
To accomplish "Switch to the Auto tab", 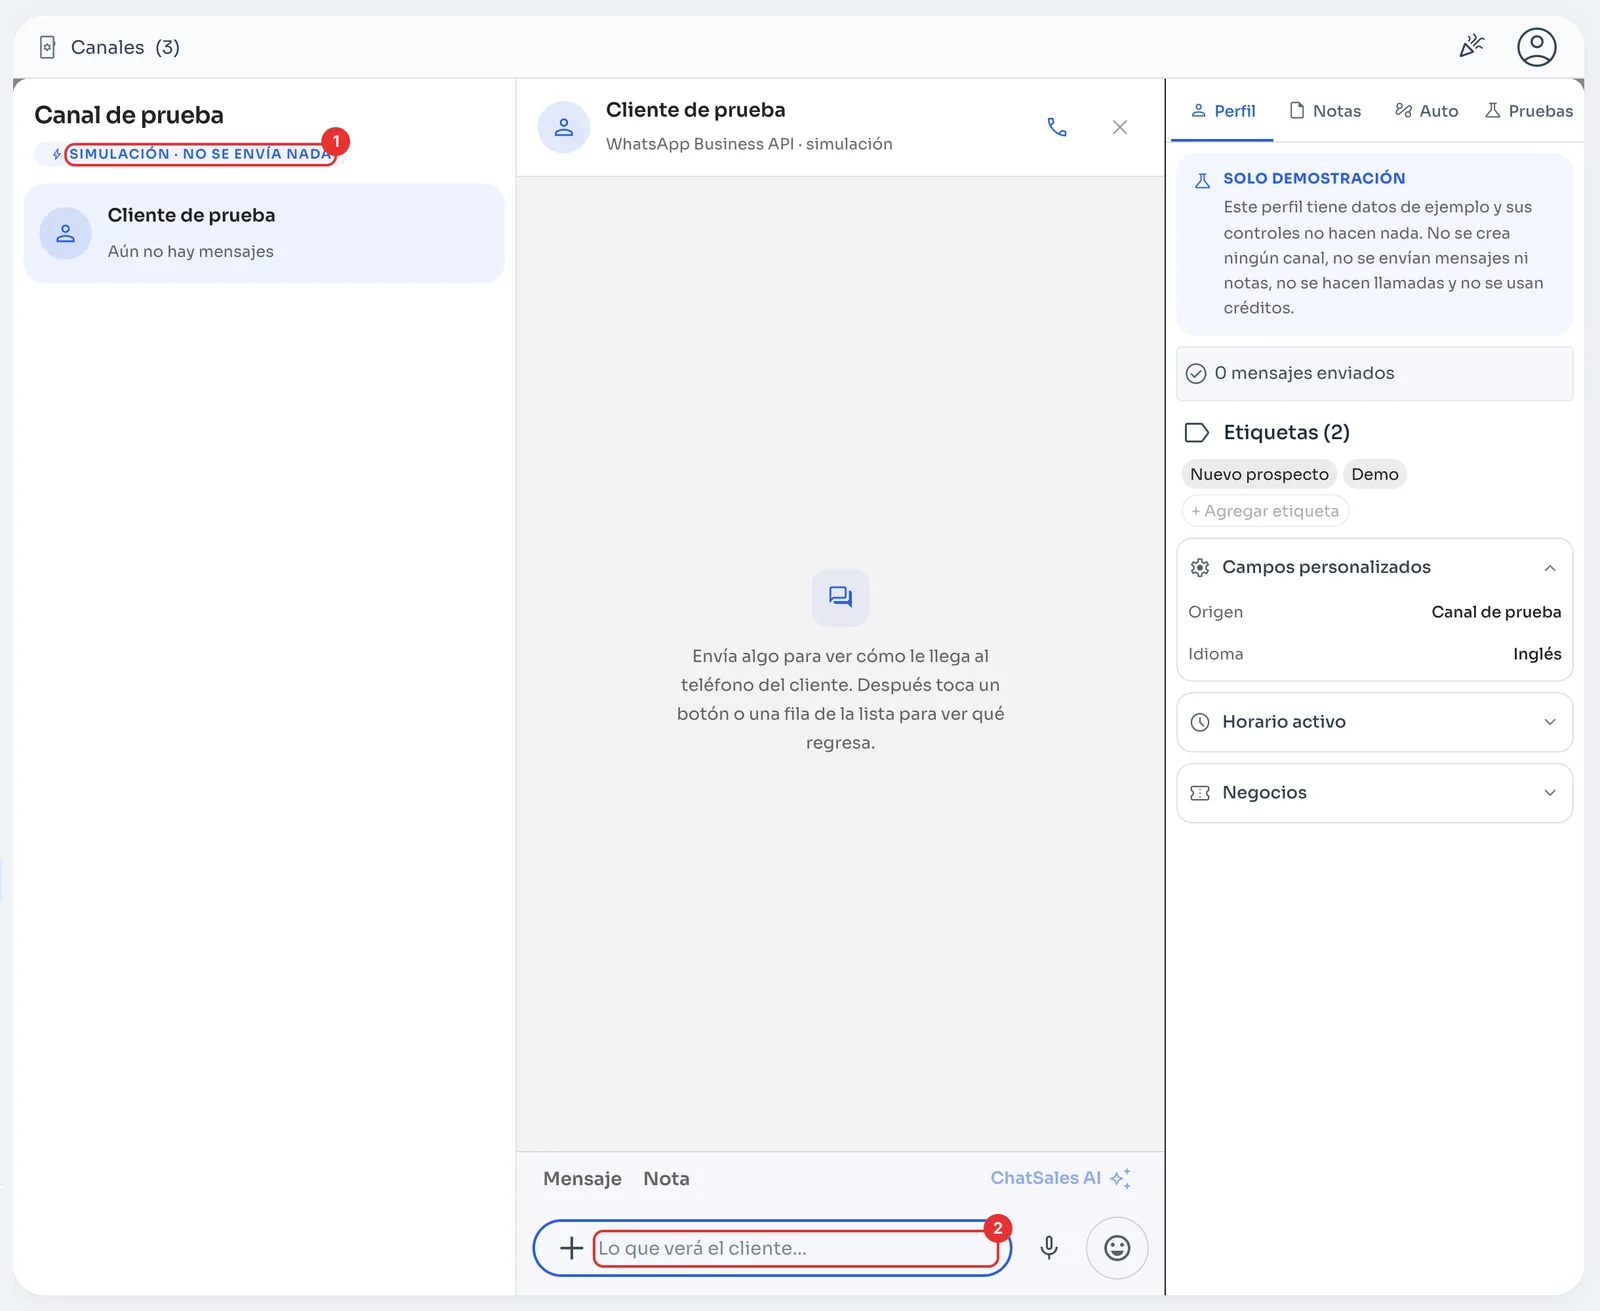I will 1426,111.
